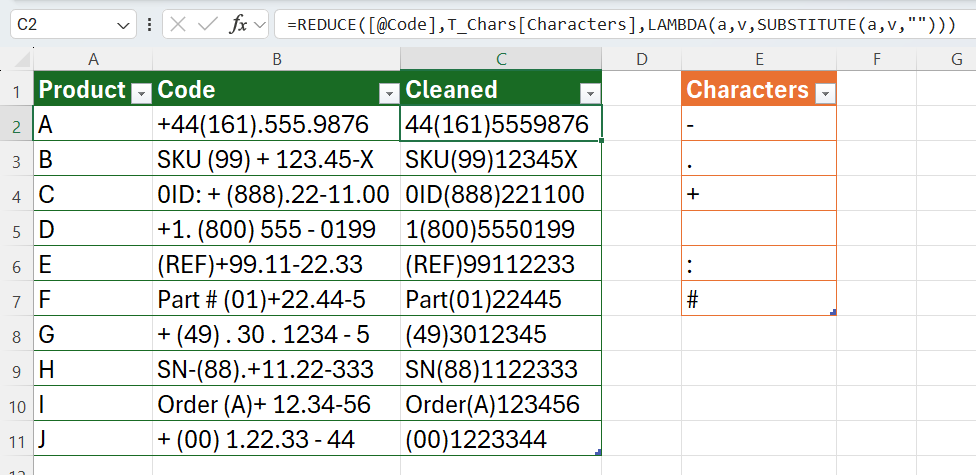Open Insert Function fx button
Screen dimensions: 976x475
[238, 24]
